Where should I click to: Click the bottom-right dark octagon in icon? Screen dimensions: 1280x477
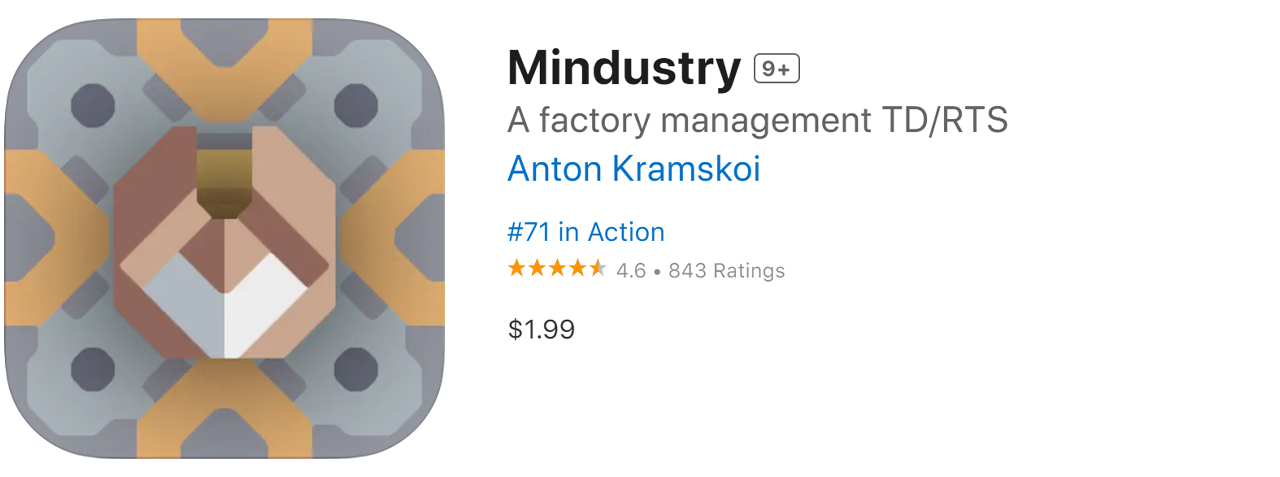[x=355, y=368]
